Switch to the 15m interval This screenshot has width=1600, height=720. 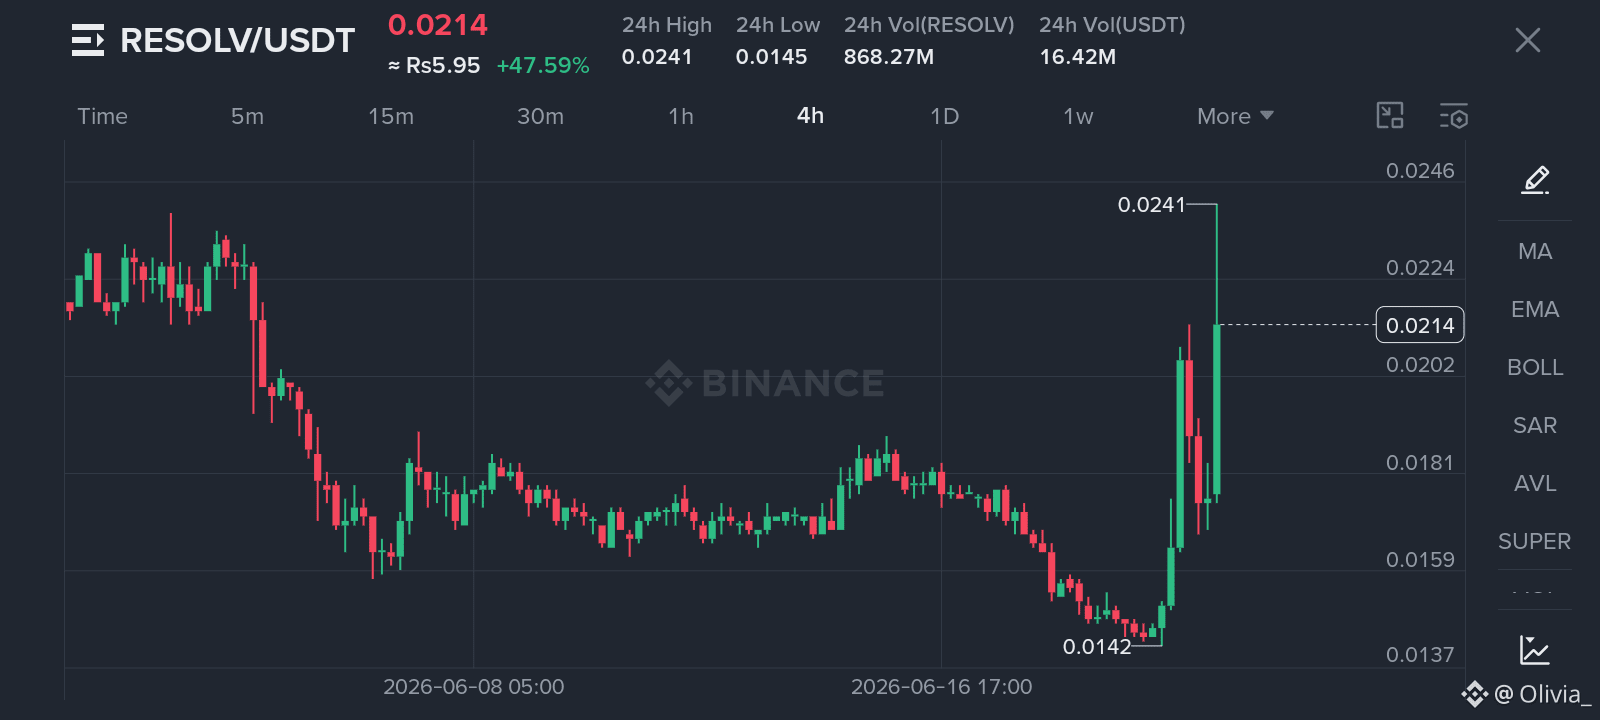tap(391, 116)
